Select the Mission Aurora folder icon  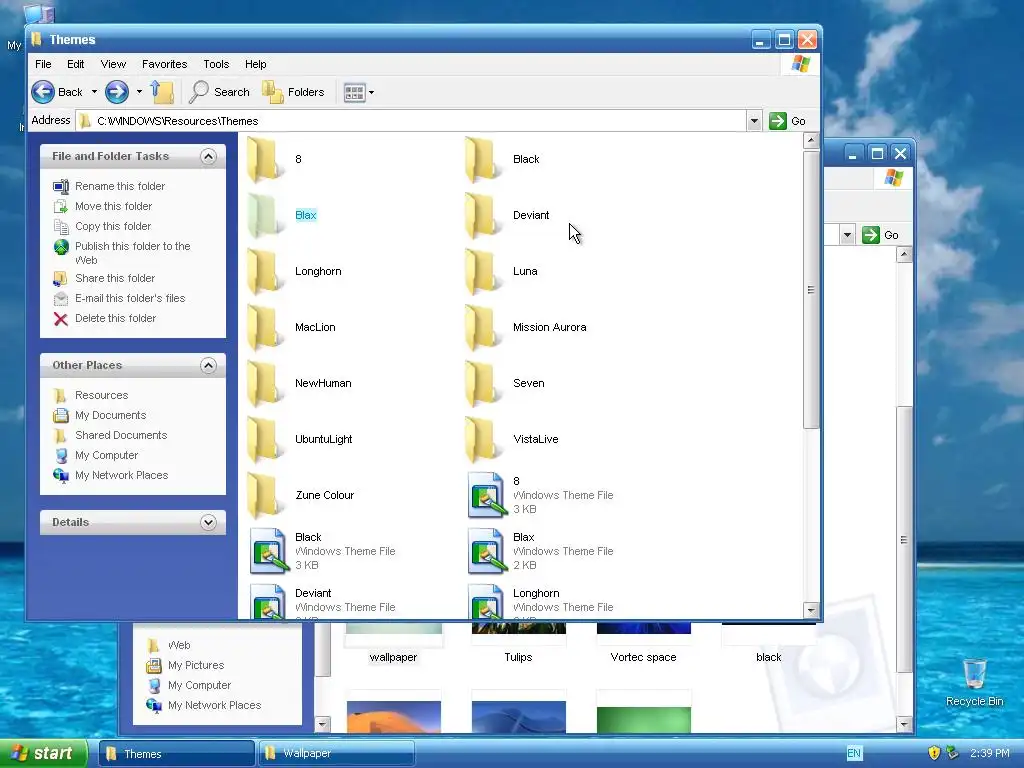(x=484, y=328)
